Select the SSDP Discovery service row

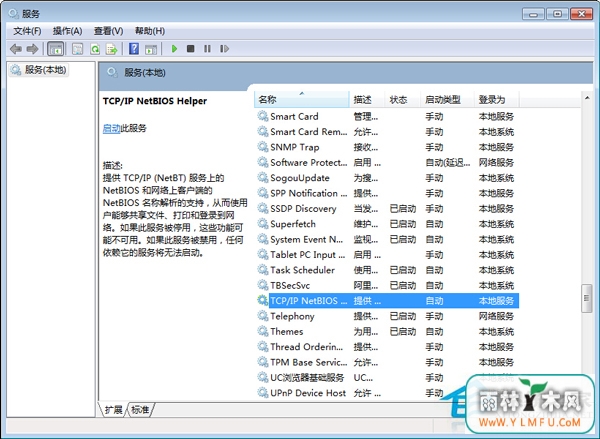(x=386, y=209)
